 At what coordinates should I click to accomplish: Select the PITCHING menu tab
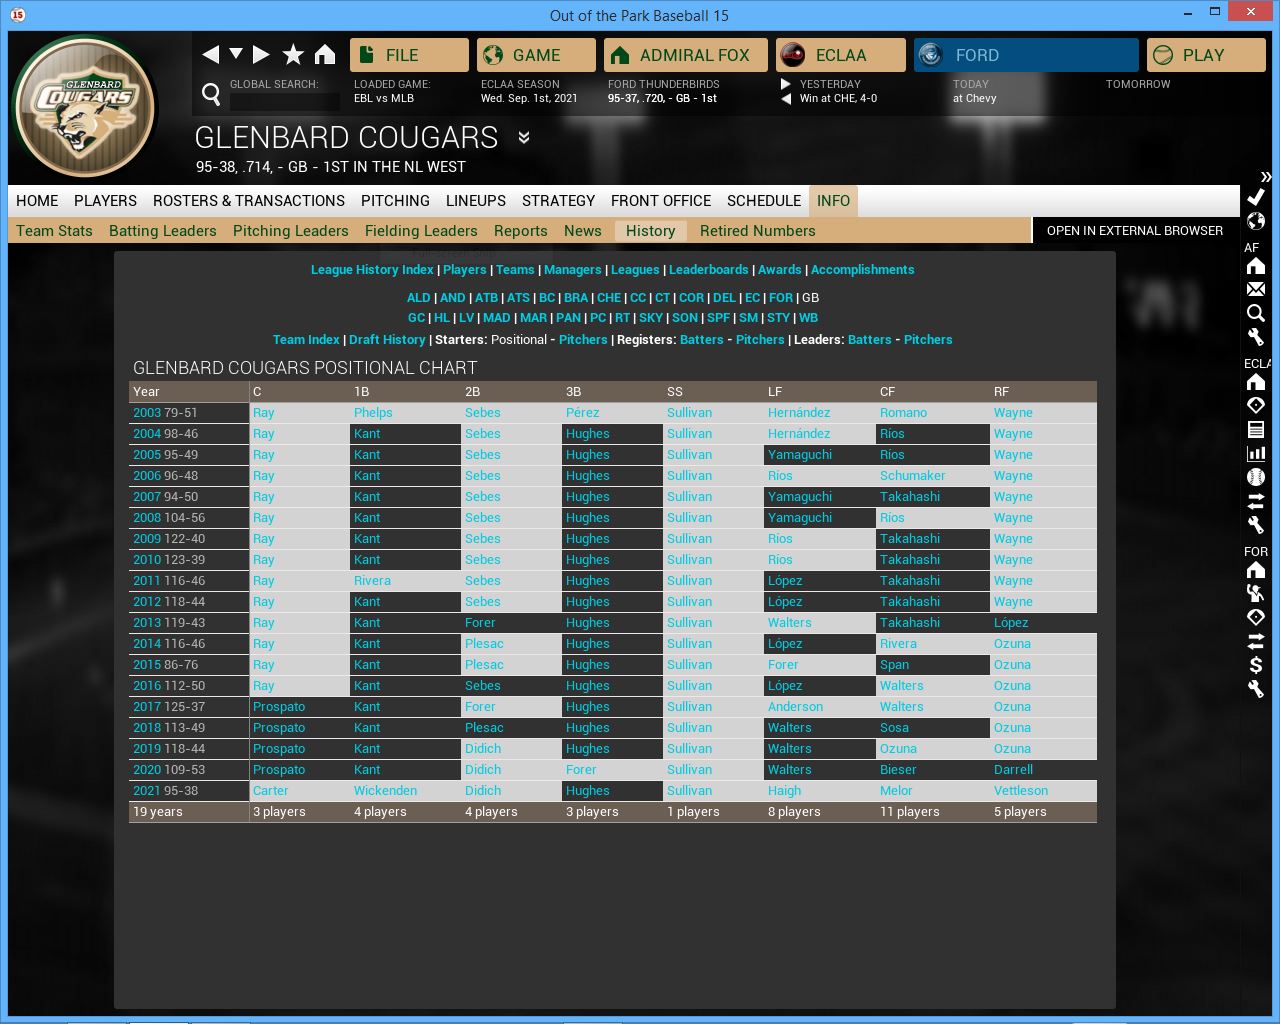click(395, 201)
